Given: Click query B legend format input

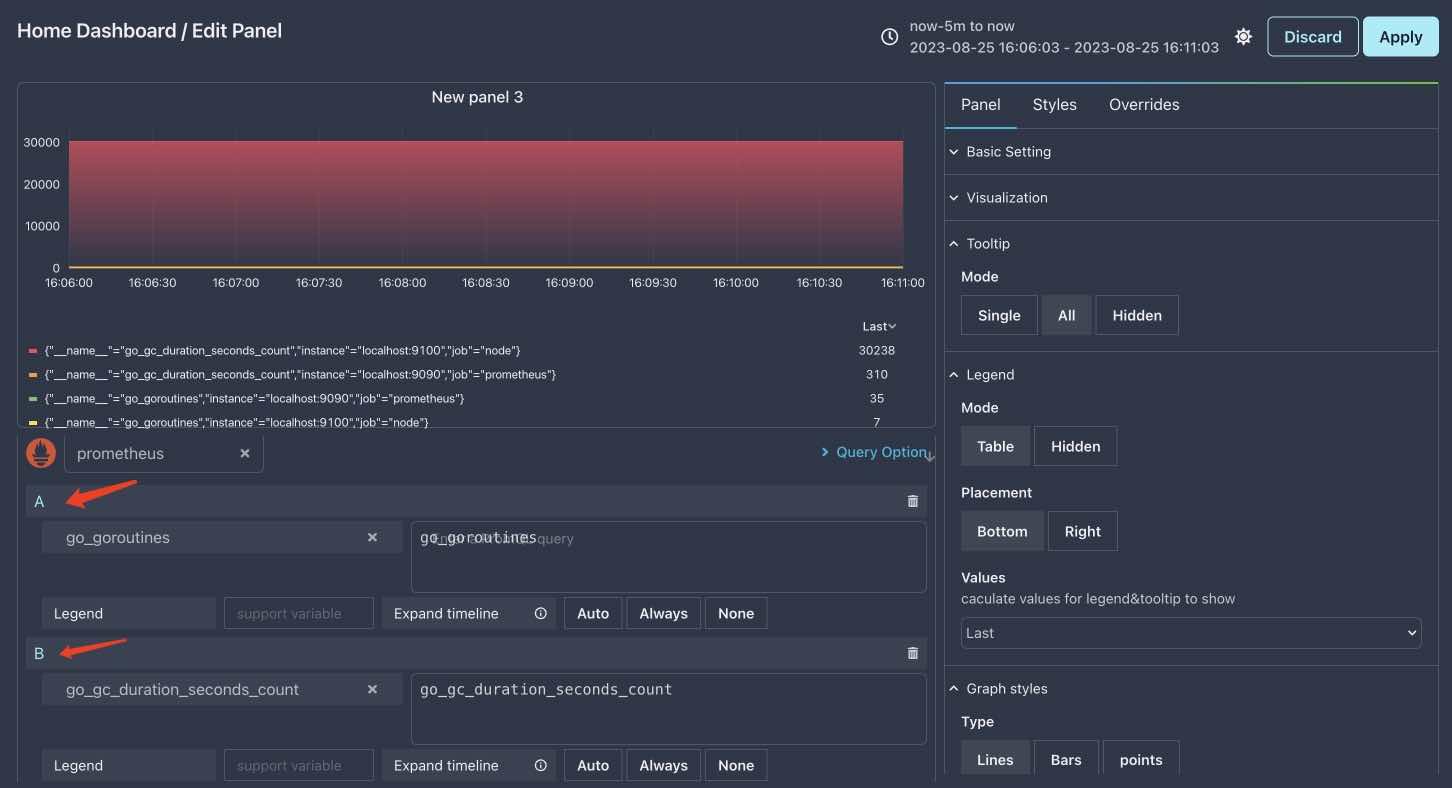Looking at the screenshot, I should pos(299,765).
